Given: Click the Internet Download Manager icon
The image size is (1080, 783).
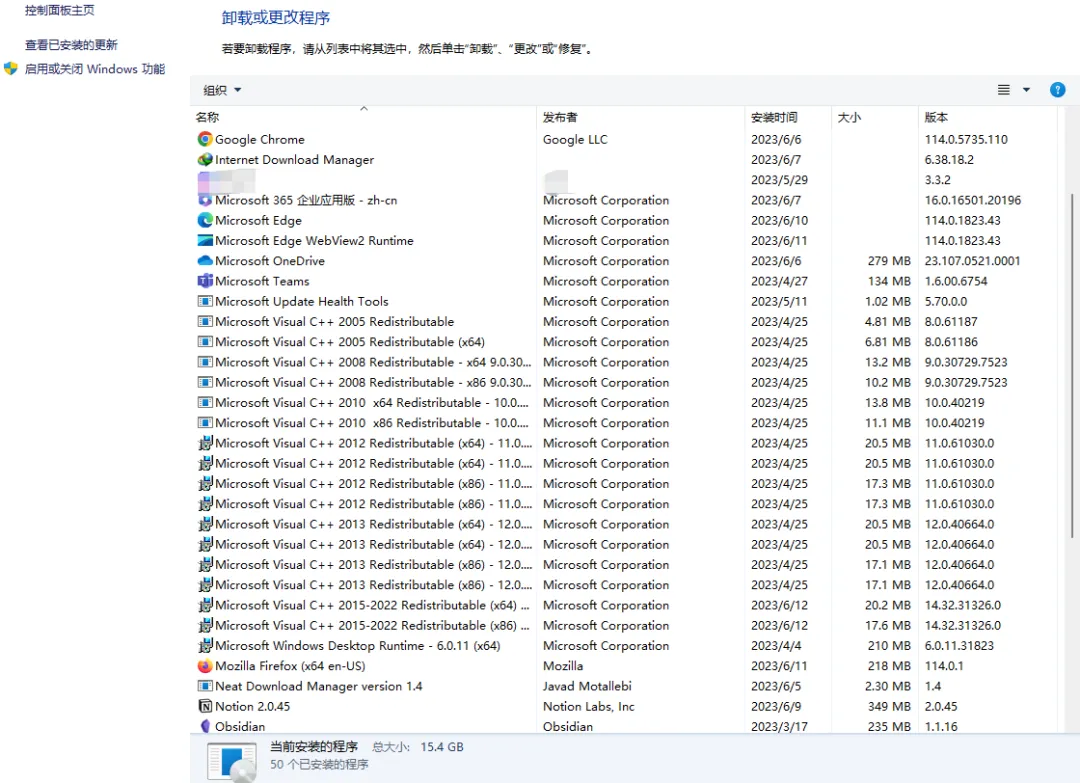Looking at the screenshot, I should tap(205, 160).
